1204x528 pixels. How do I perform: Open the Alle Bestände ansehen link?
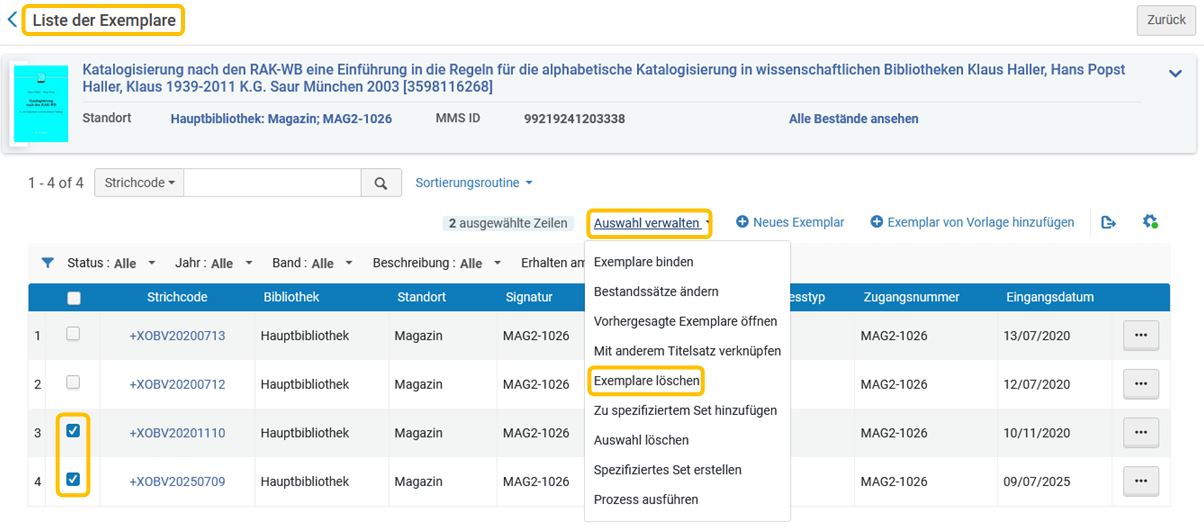pyautogui.click(x=853, y=119)
